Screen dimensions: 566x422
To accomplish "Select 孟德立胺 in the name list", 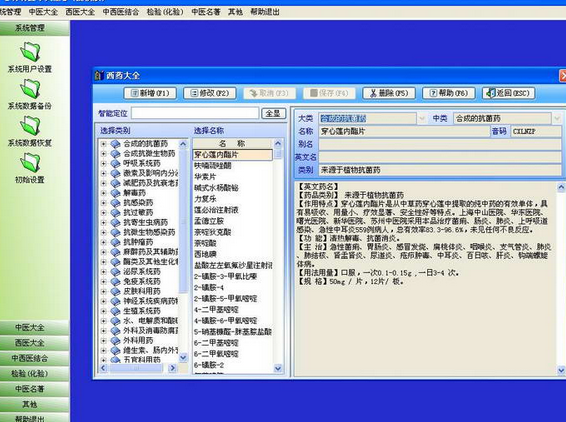I will [209, 221].
